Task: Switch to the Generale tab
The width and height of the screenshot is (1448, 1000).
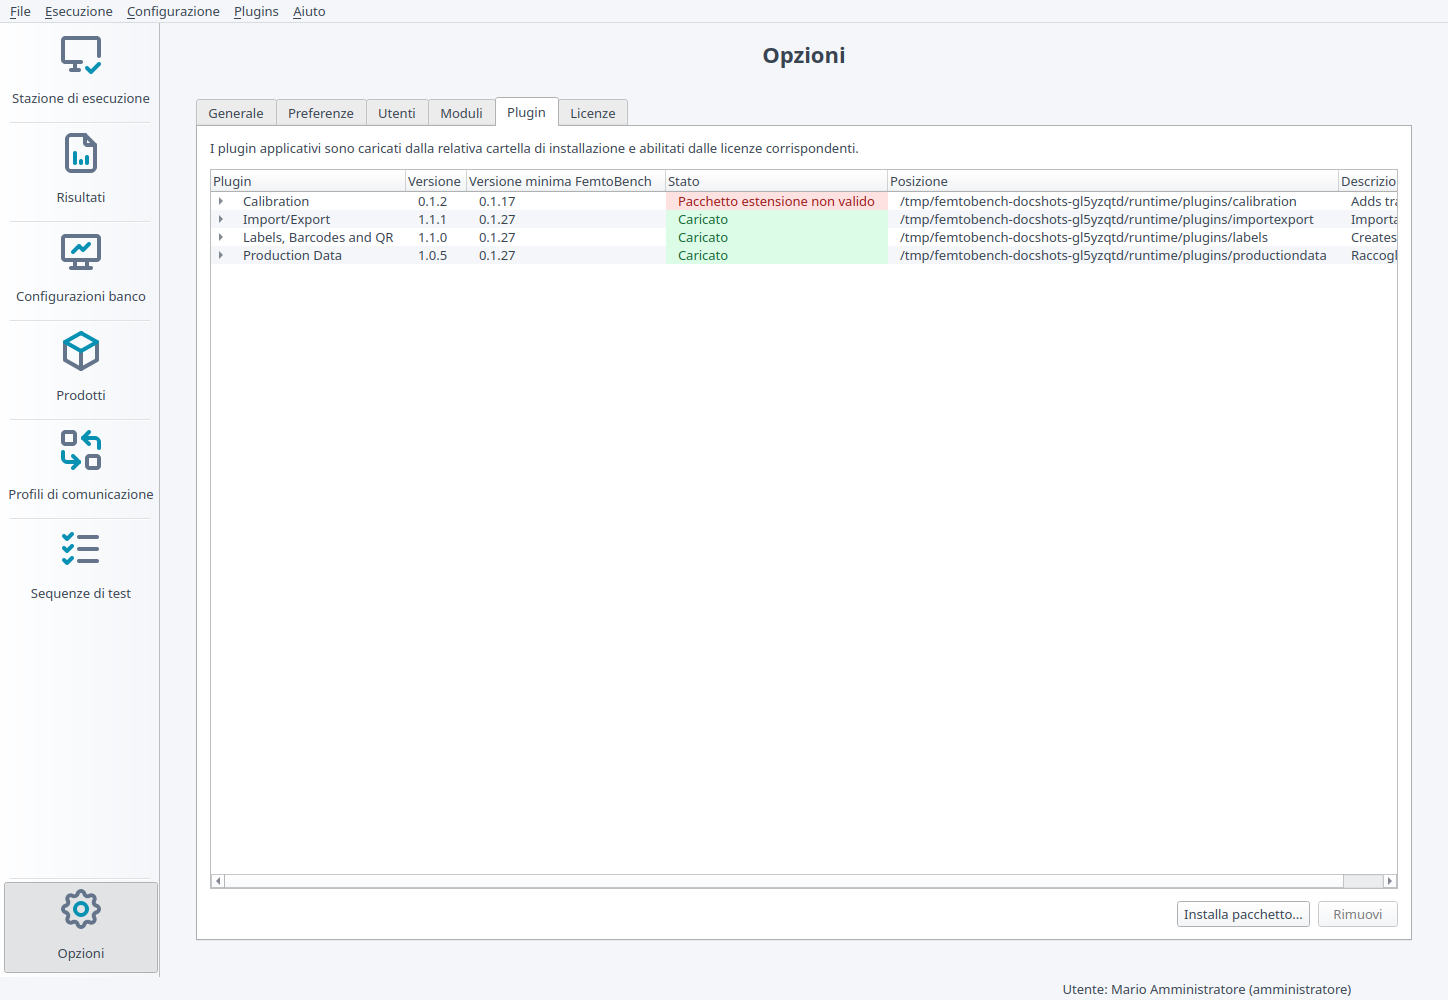Action: point(236,113)
